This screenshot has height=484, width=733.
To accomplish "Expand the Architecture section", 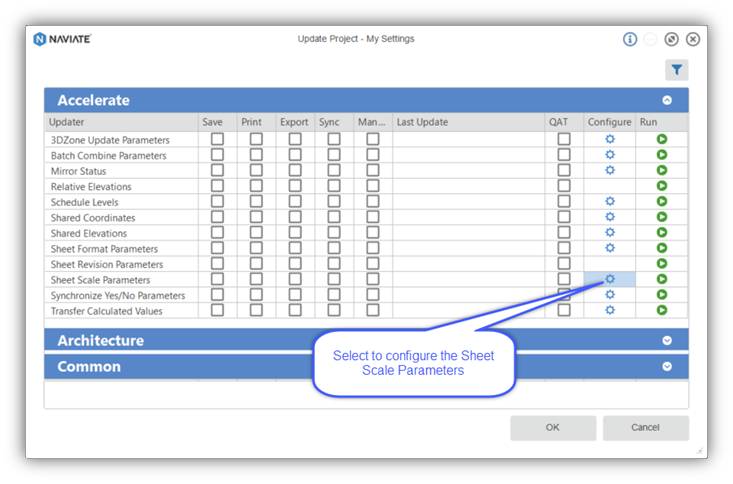I will [667, 340].
